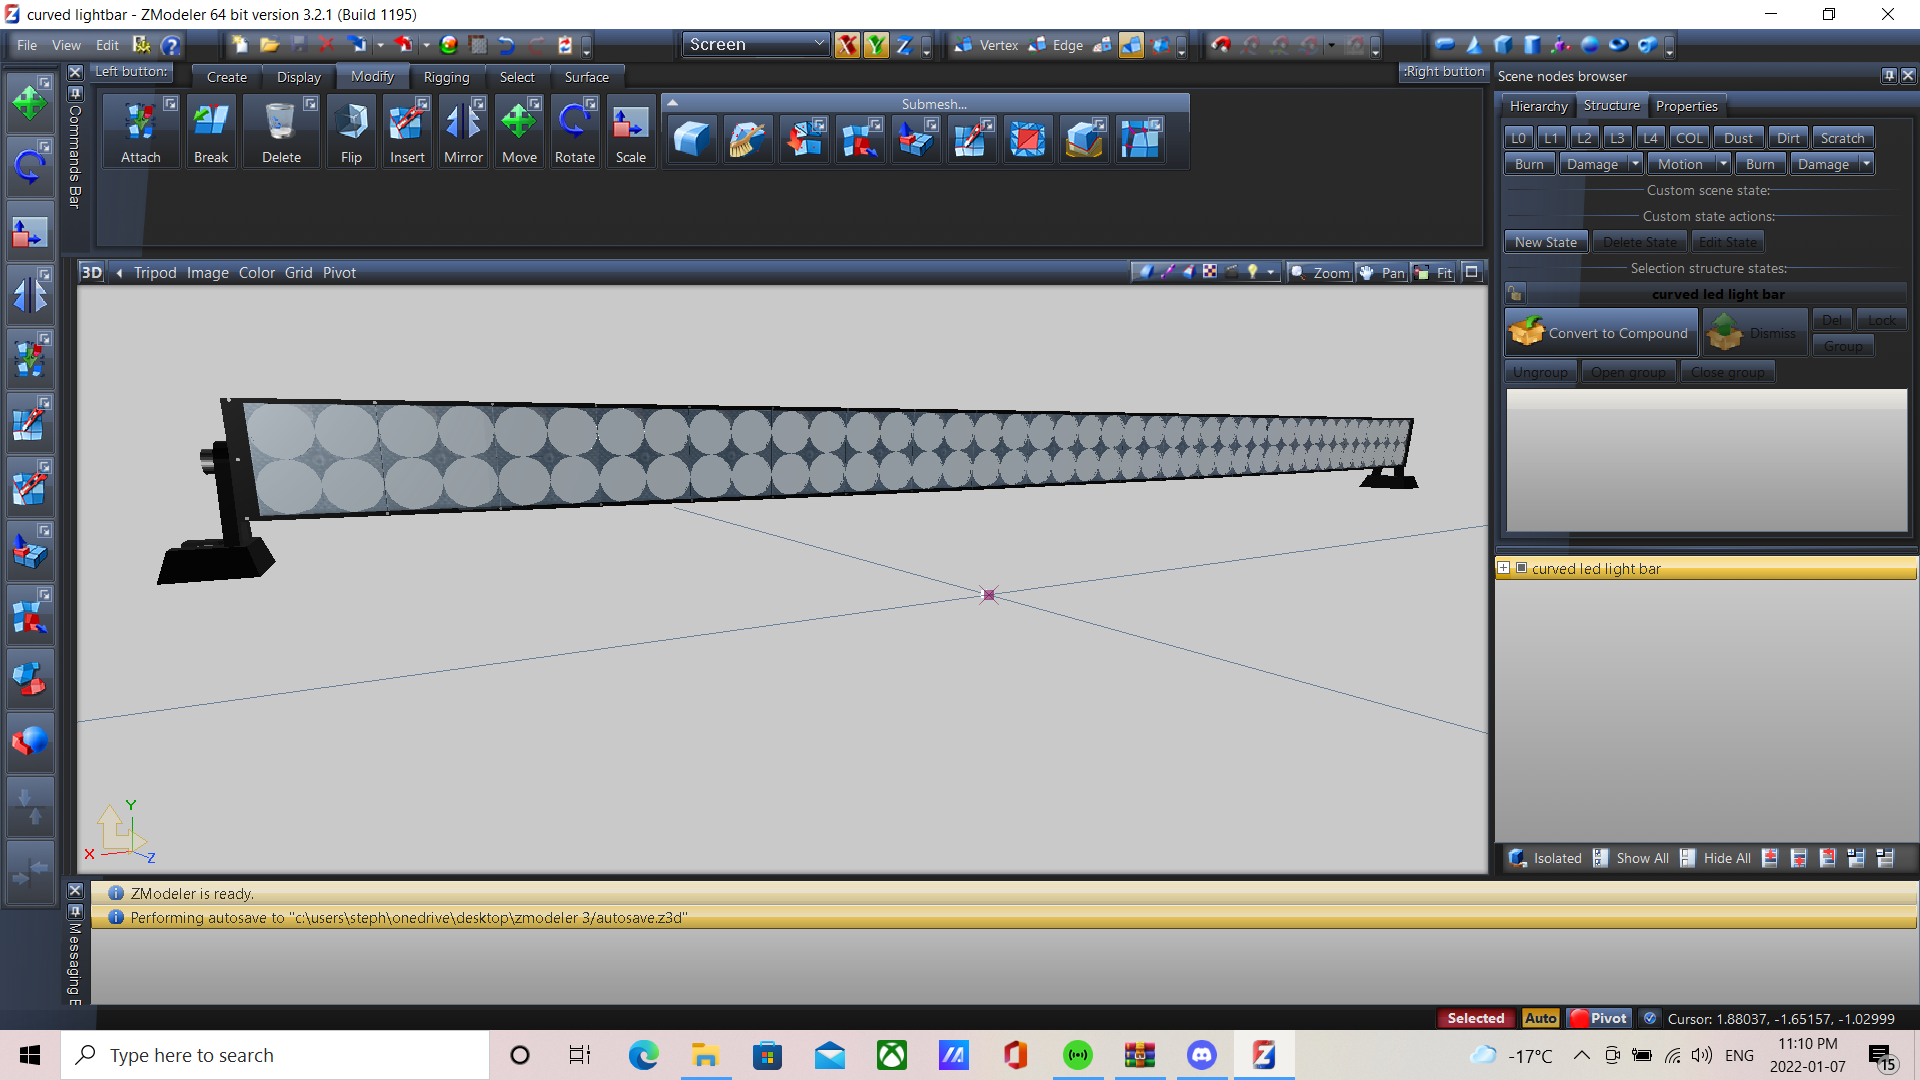The width and height of the screenshot is (1920, 1080).
Task: Click the magnet snap icon
Action: (x=1221, y=45)
